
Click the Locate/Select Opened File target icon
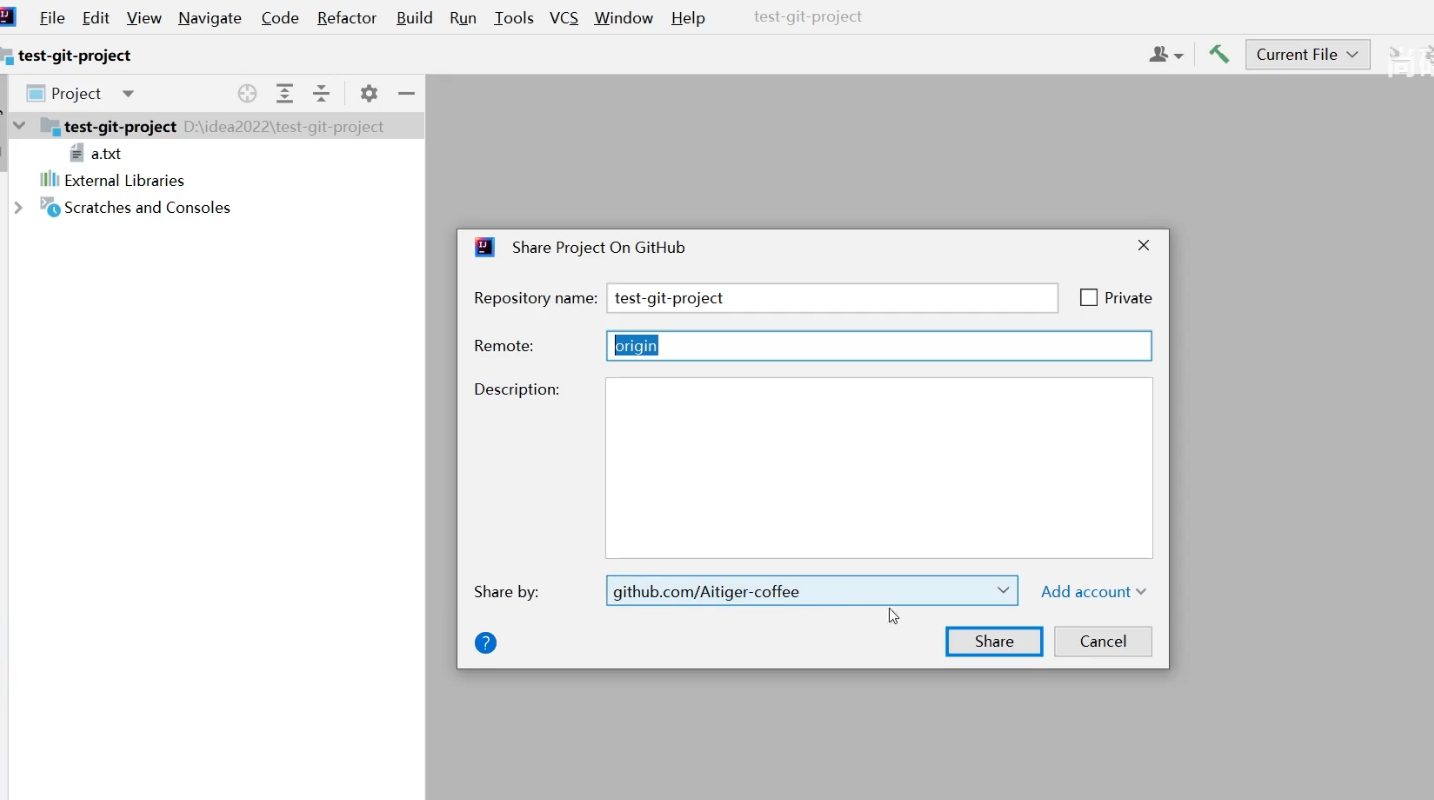click(247, 93)
